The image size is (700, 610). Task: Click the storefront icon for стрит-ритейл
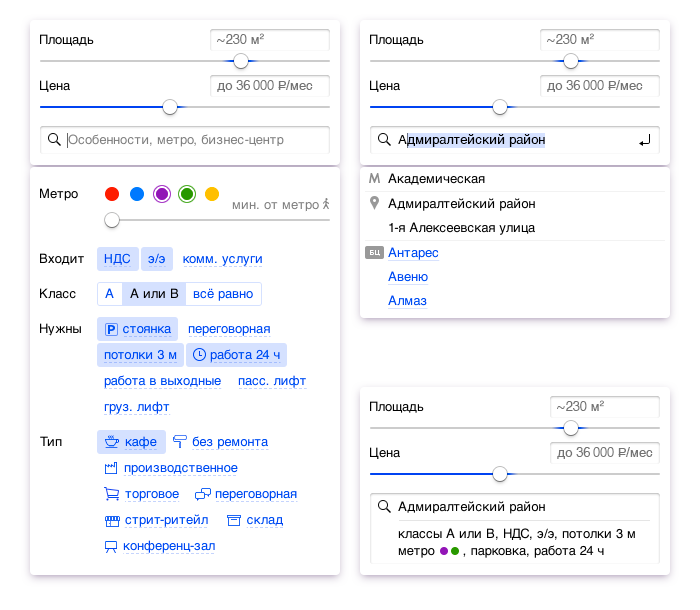click(x=112, y=520)
